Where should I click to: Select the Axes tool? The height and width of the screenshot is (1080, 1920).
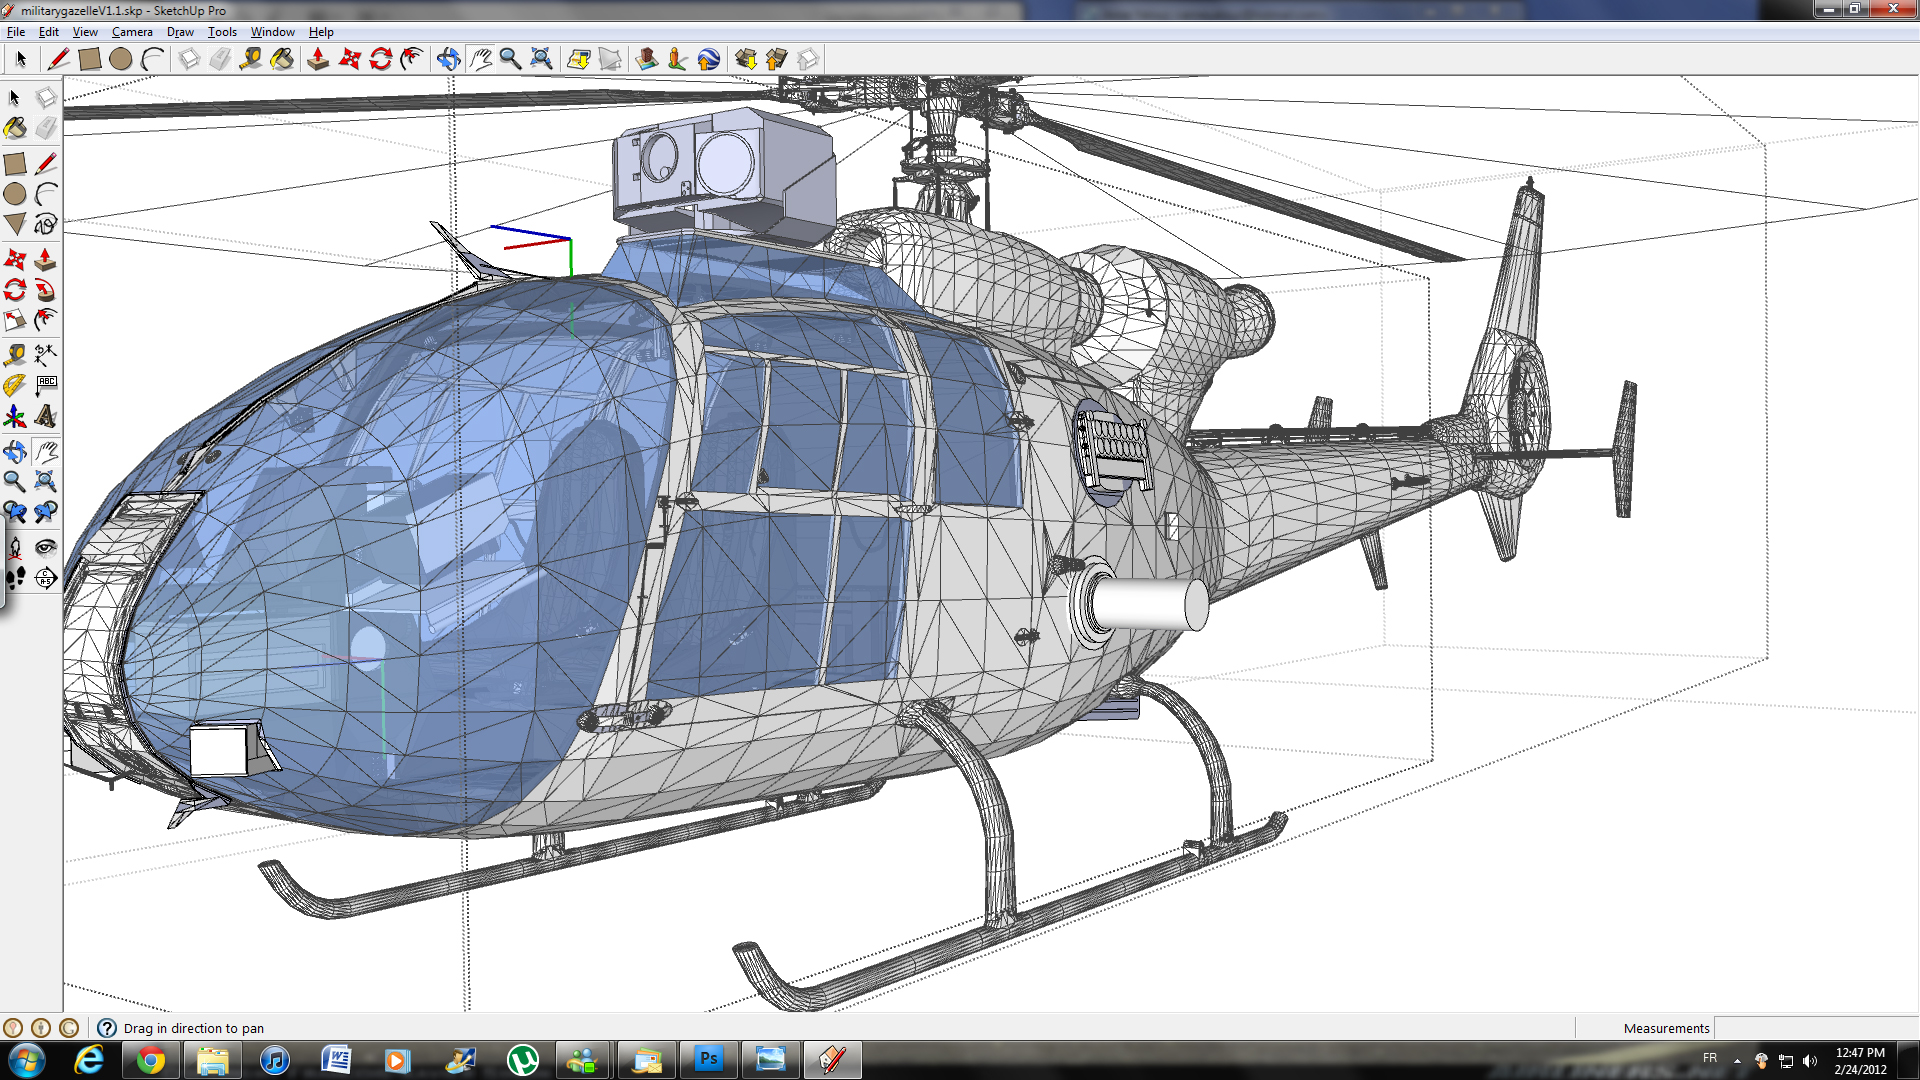14,416
